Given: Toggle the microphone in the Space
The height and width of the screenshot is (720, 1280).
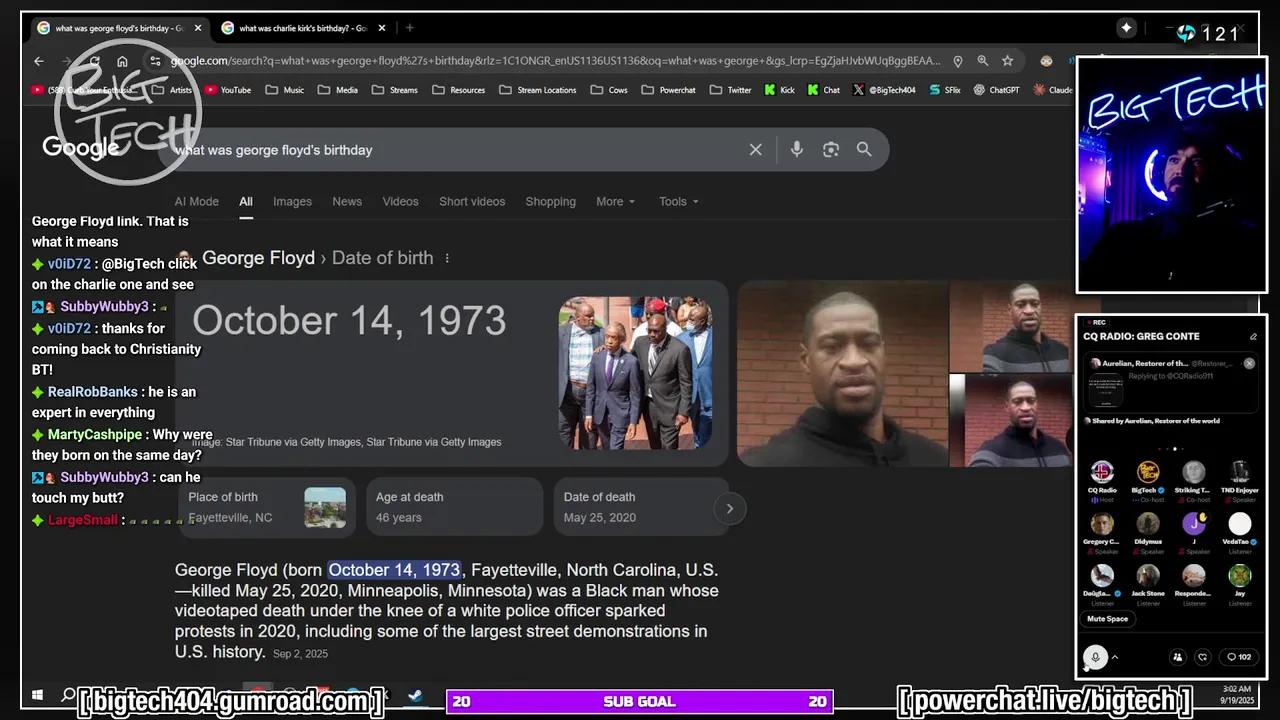Looking at the screenshot, I should tap(1095, 657).
